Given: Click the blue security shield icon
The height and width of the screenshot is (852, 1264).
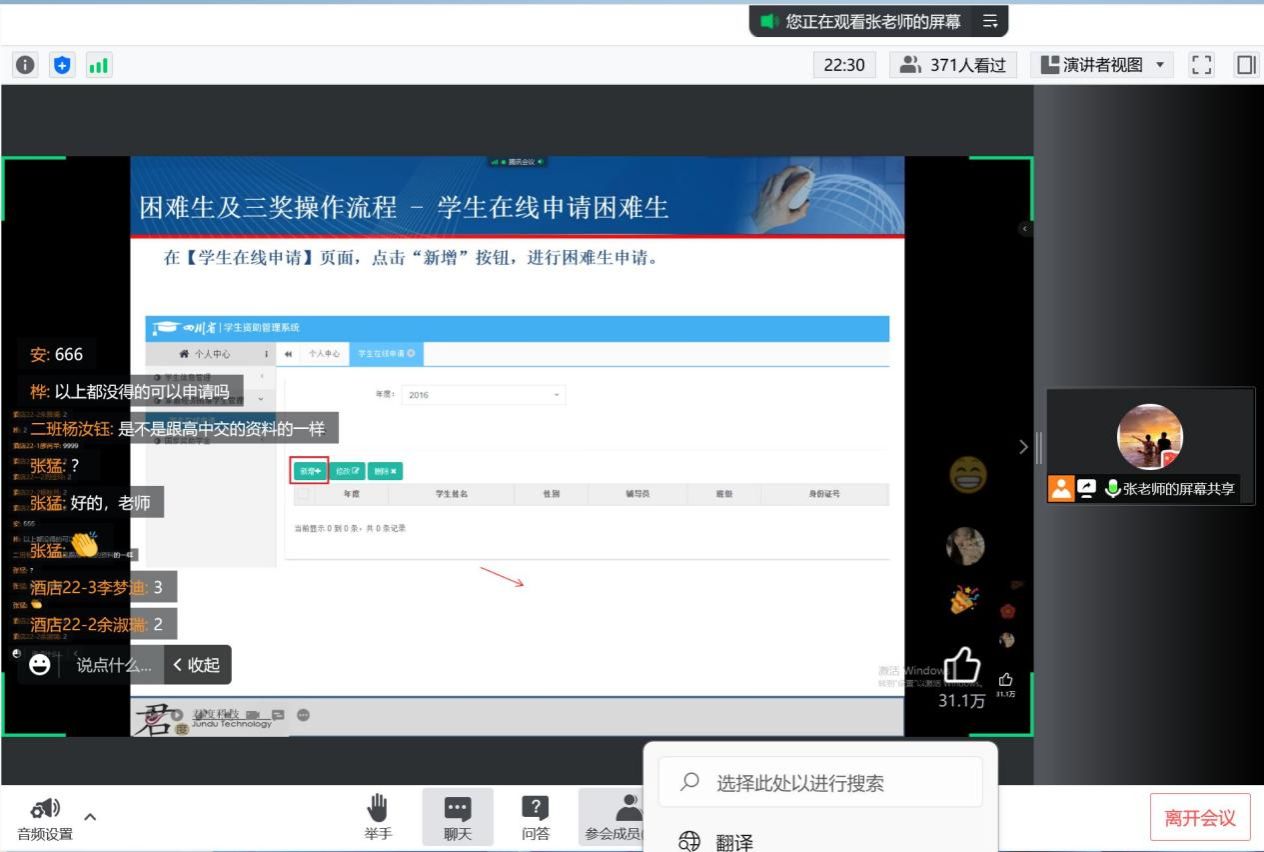Looking at the screenshot, I should pos(62,65).
